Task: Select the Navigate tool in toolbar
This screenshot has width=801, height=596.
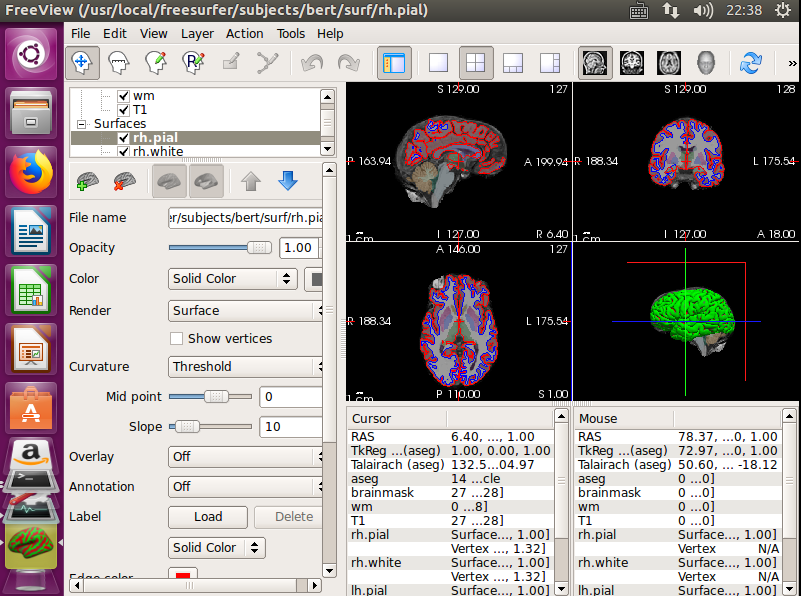Action: (x=82, y=63)
